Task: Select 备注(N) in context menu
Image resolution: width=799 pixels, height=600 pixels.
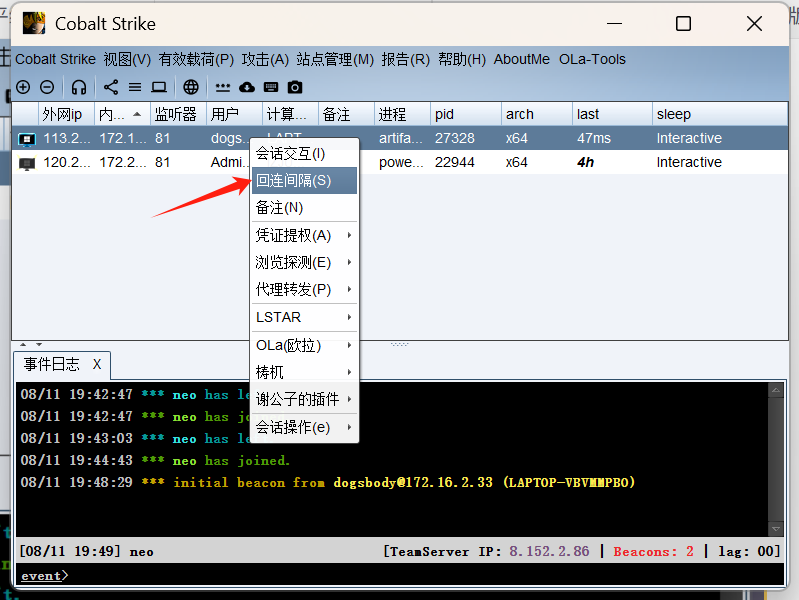Action: click(x=305, y=207)
